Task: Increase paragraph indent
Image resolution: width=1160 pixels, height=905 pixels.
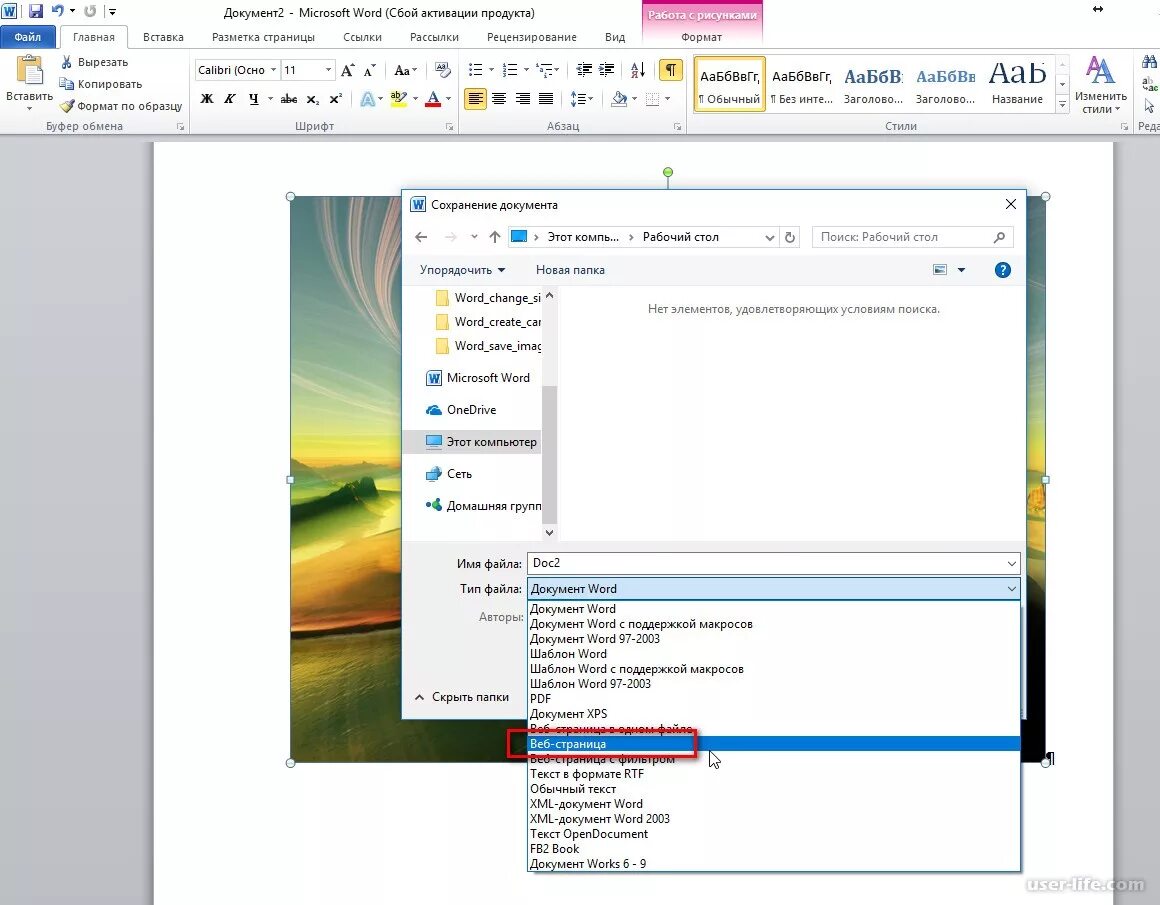Action: click(x=607, y=70)
